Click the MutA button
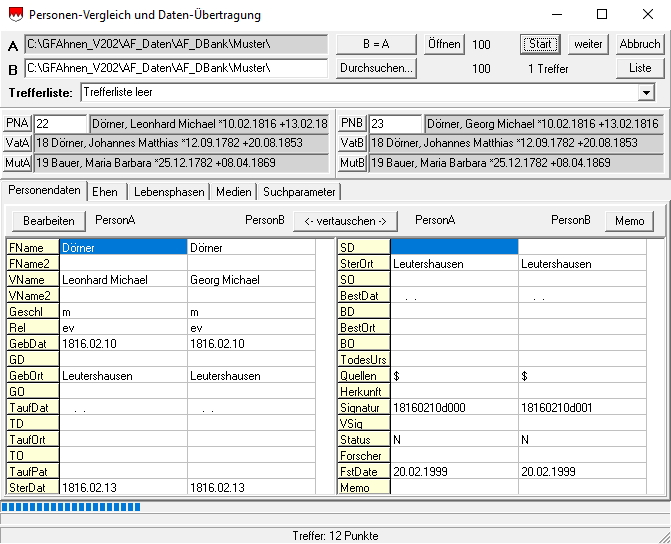This screenshot has height=544, width=671. click(x=17, y=163)
